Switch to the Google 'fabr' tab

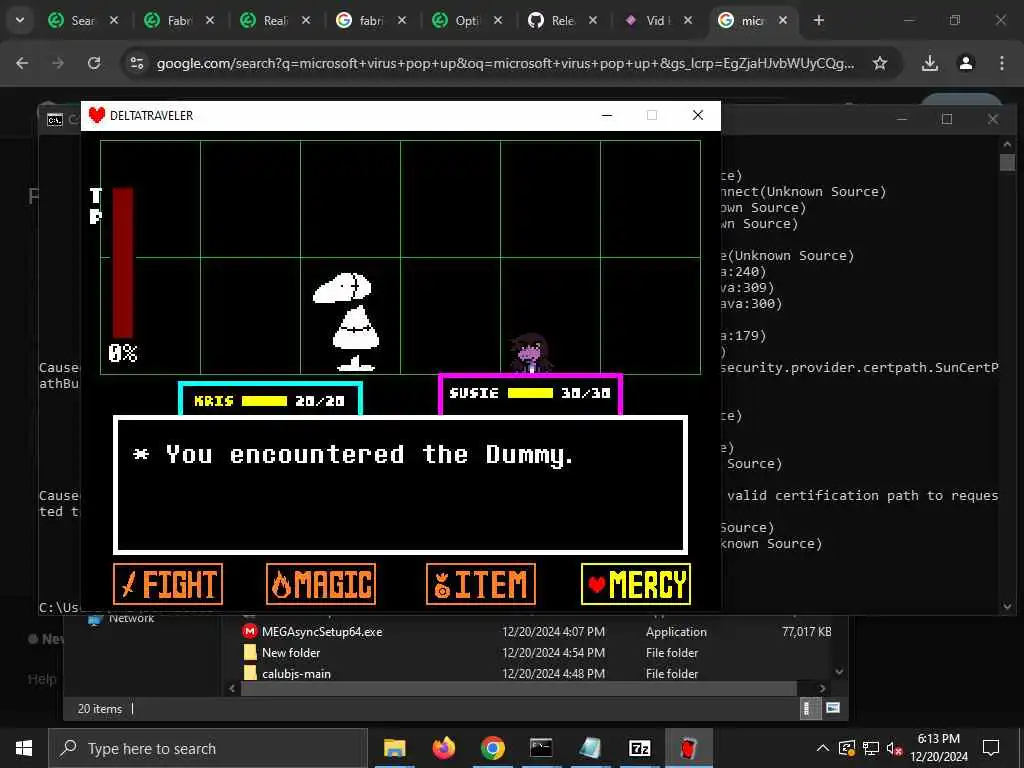(371, 20)
